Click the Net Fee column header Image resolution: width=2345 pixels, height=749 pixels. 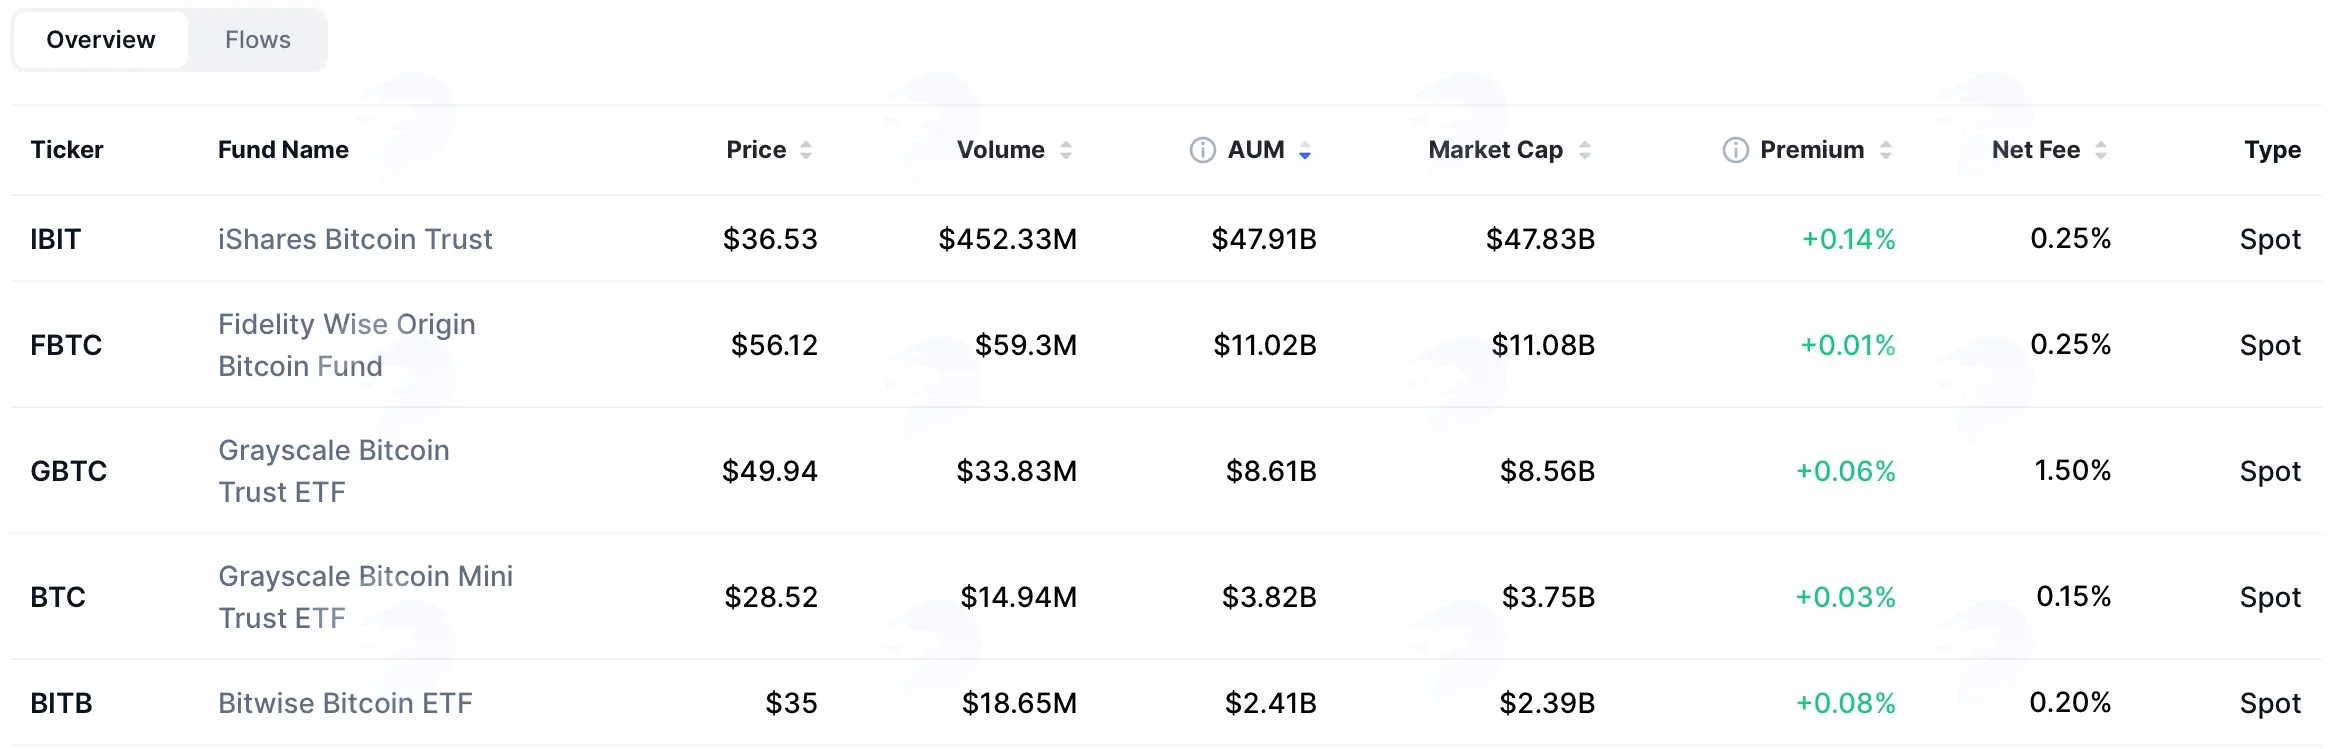coord(2035,150)
